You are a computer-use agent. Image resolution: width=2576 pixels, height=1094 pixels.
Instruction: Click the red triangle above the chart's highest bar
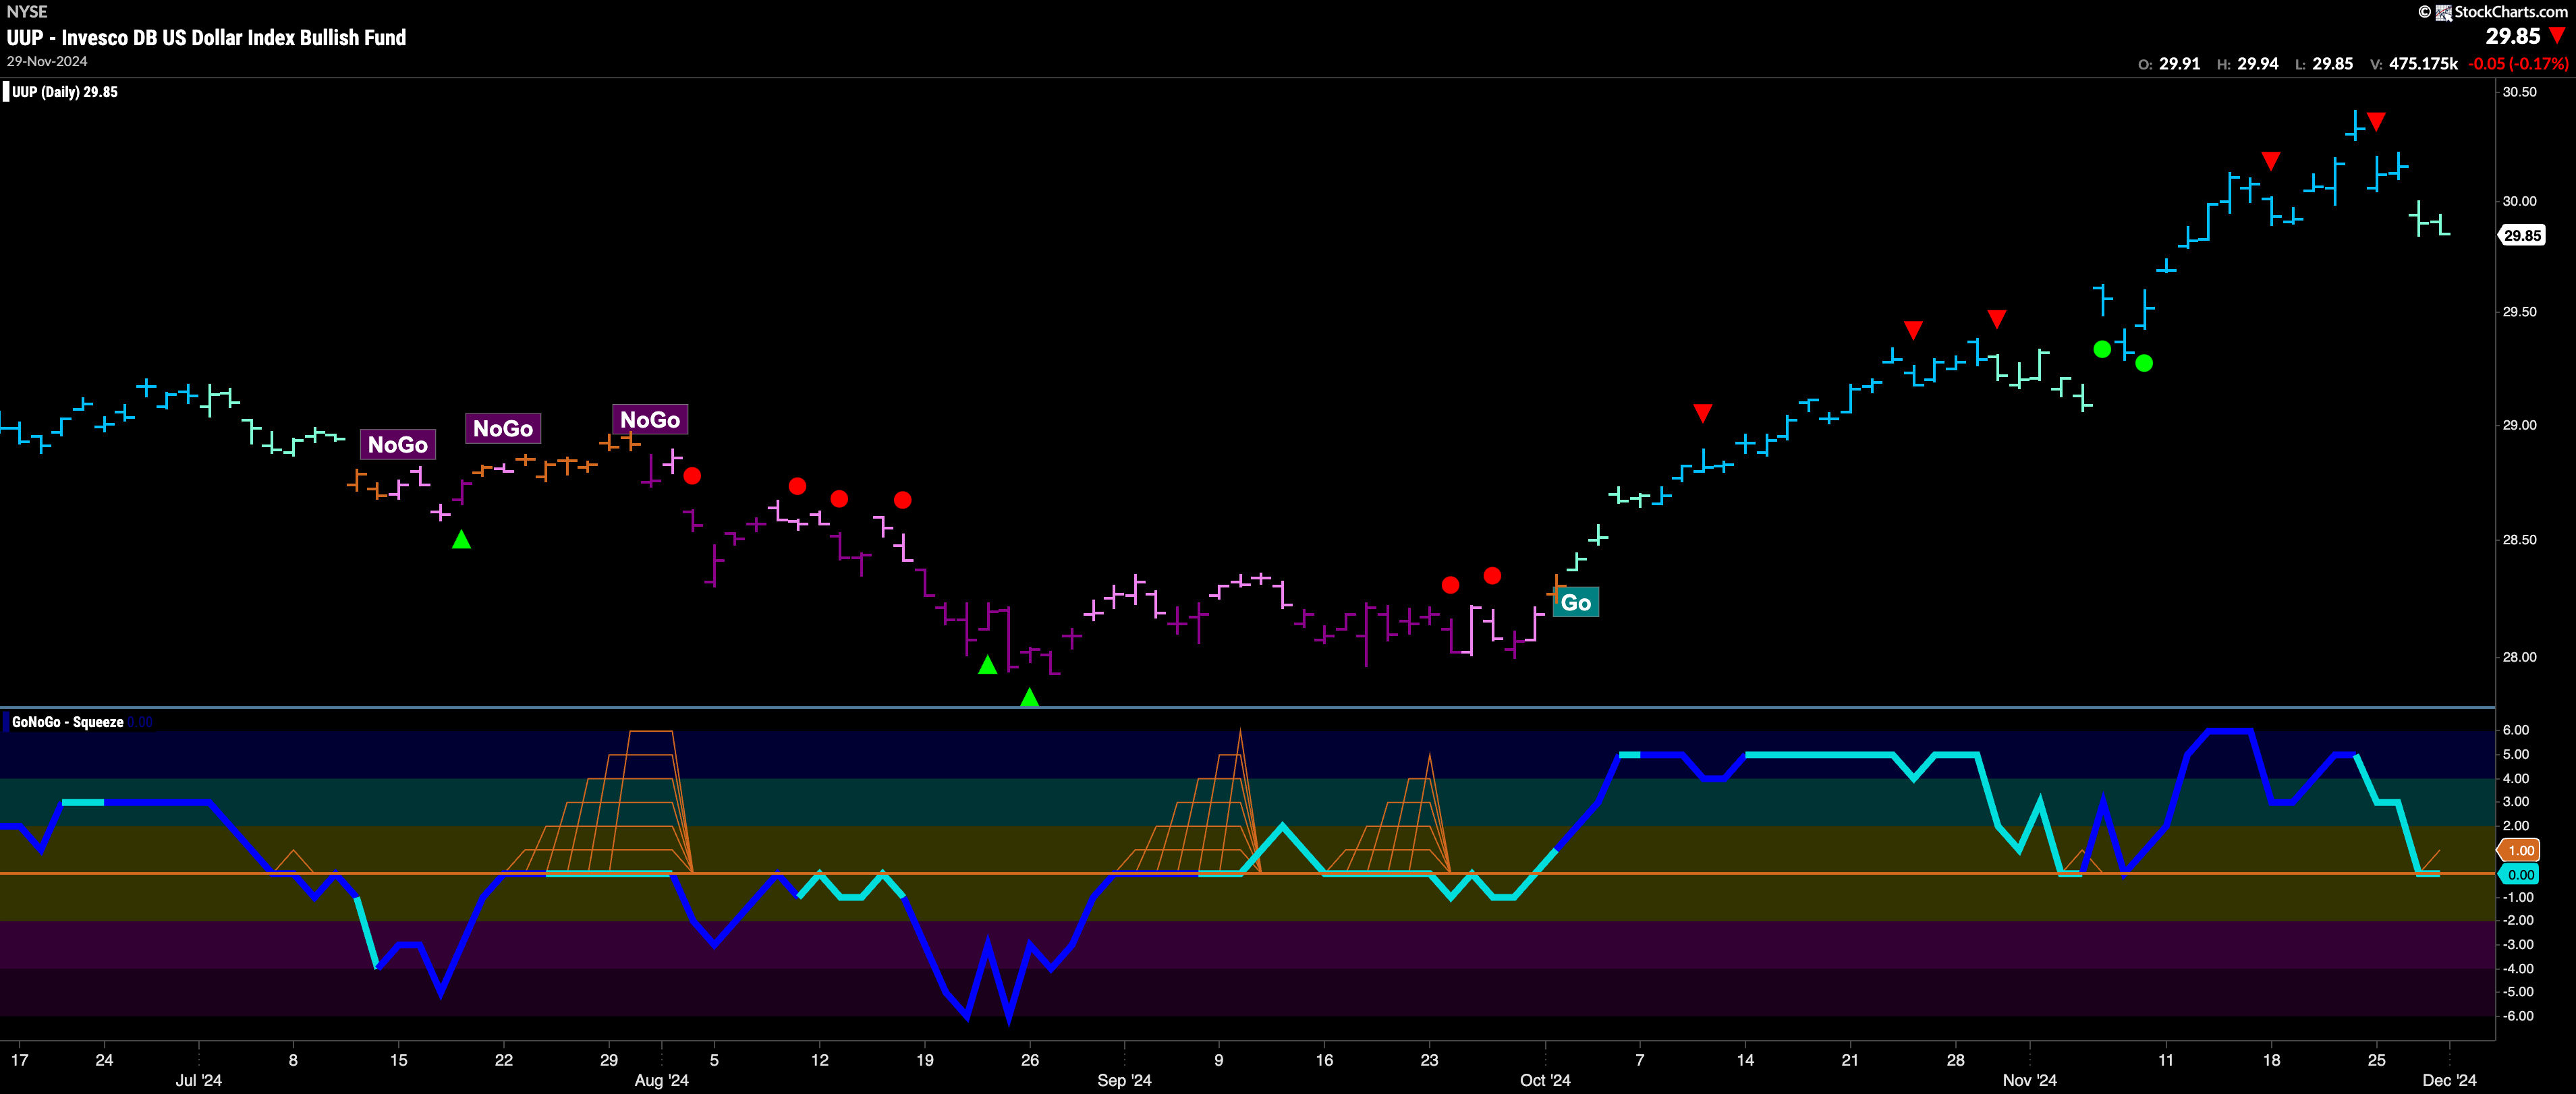click(2377, 122)
